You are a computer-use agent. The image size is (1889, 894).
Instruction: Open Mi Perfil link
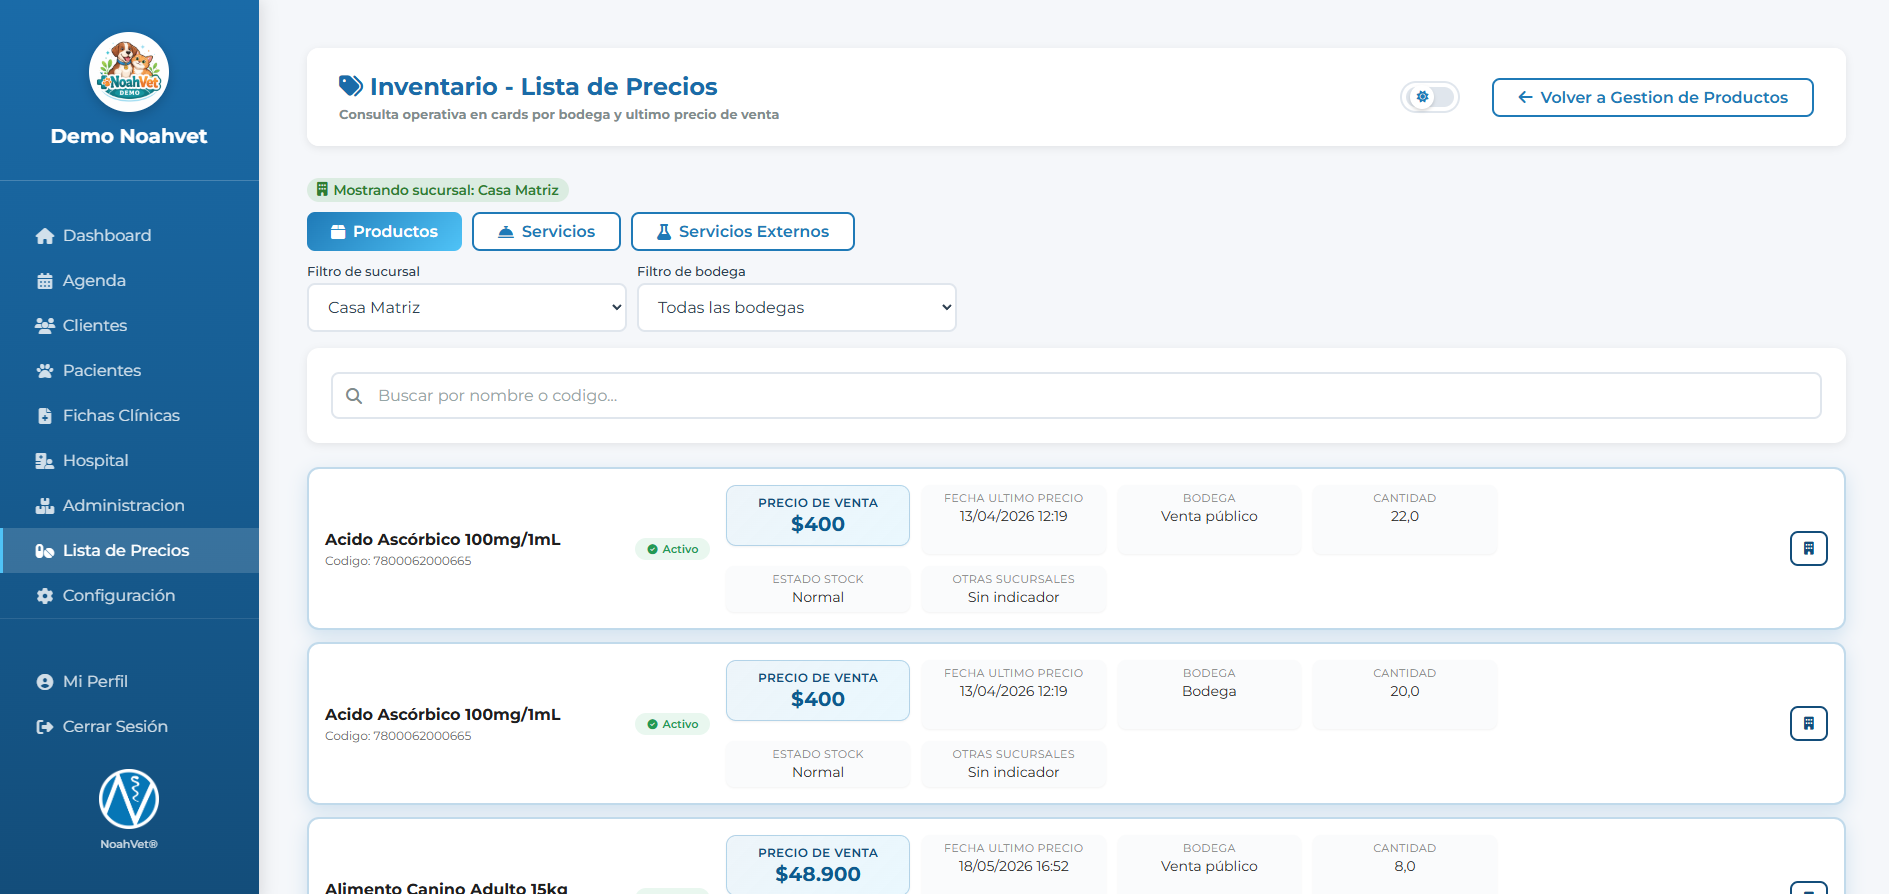[x=129, y=682]
